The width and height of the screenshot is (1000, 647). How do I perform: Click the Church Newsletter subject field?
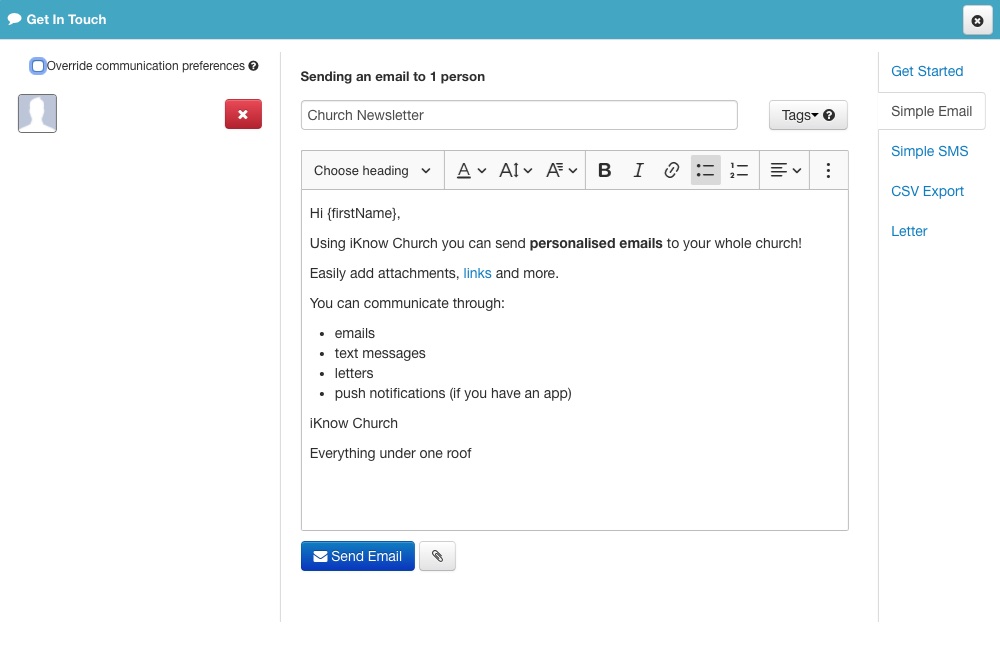click(x=519, y=115)
